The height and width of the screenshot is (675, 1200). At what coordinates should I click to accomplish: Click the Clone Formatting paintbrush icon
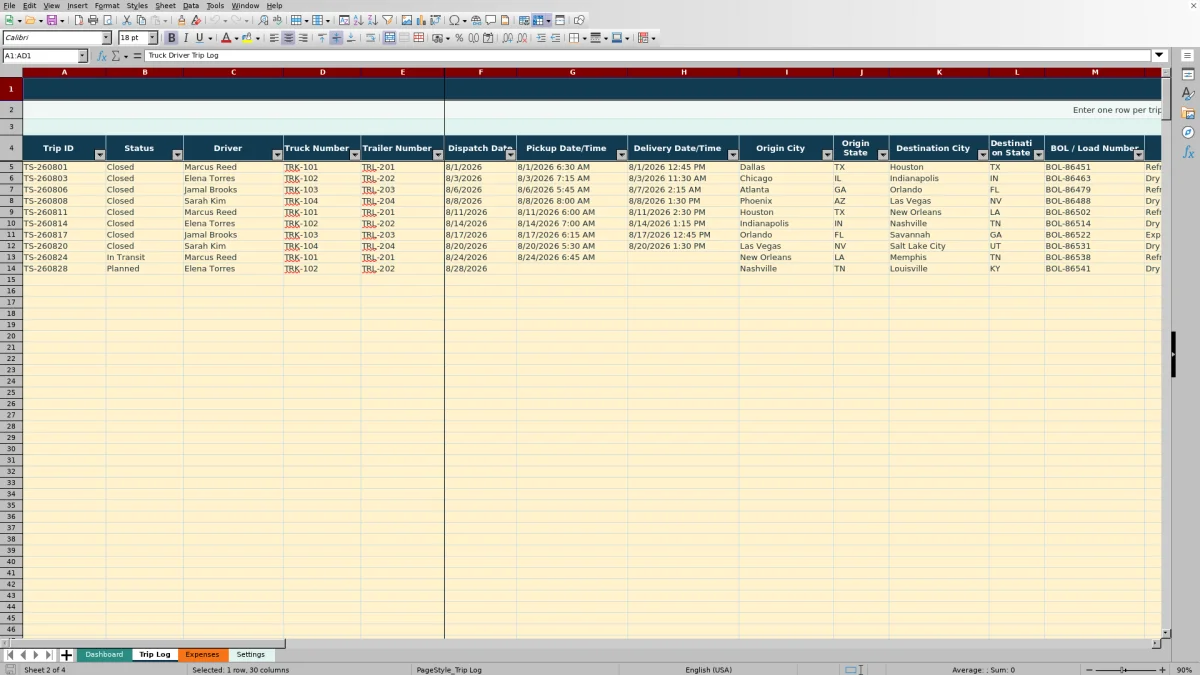tap(181, 20)
